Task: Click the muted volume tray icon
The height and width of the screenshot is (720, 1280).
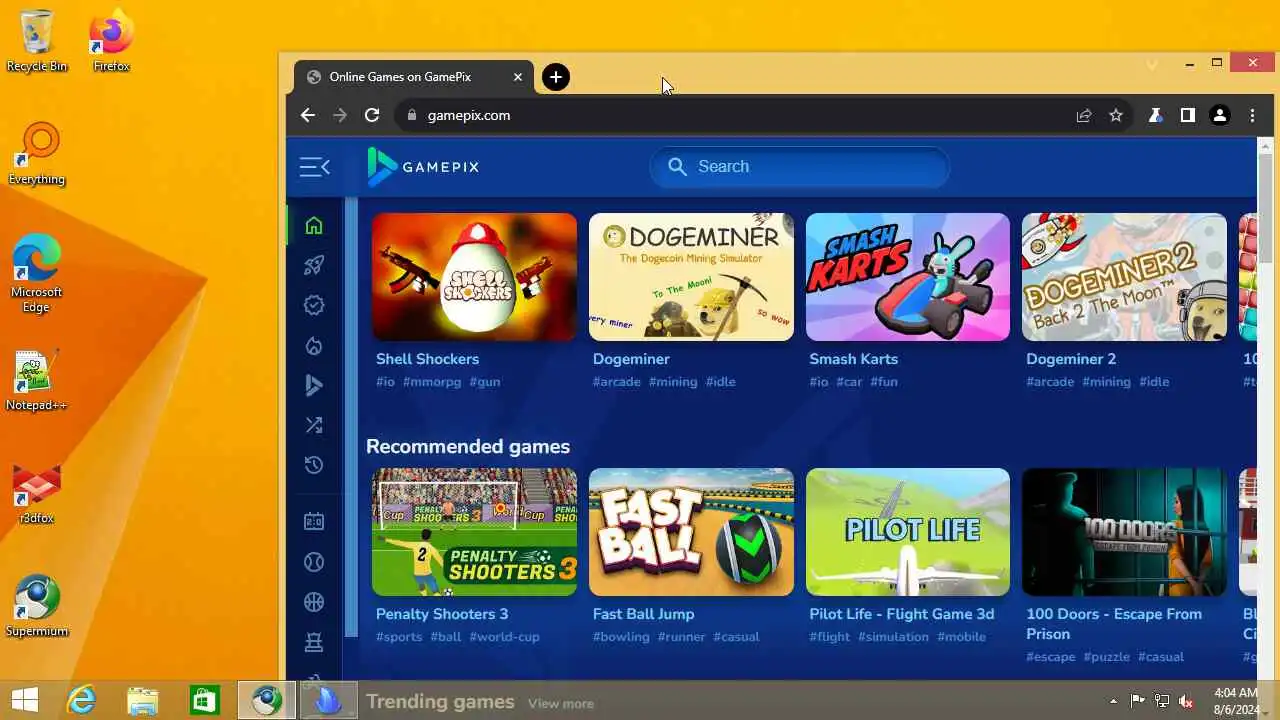Action: pos(1186,701)
